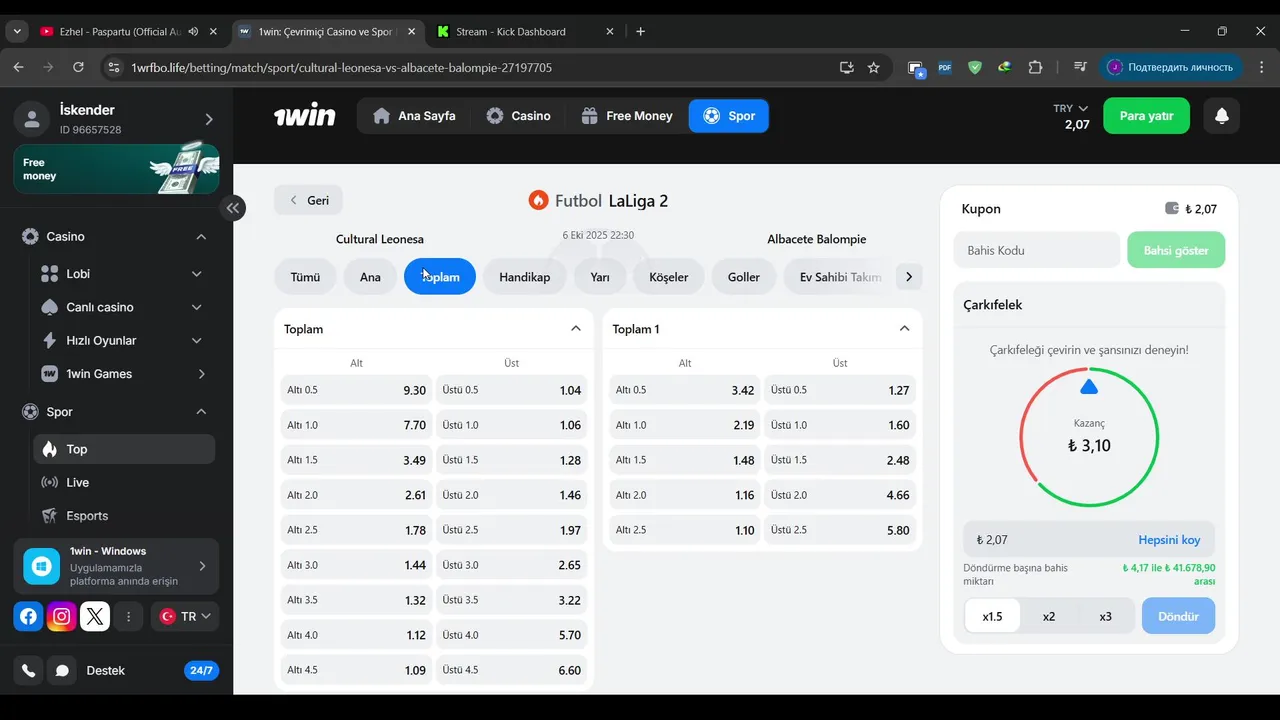Click the green shield extension icon
This screenshot has height=720, width=1280.
tap(975, 68)
